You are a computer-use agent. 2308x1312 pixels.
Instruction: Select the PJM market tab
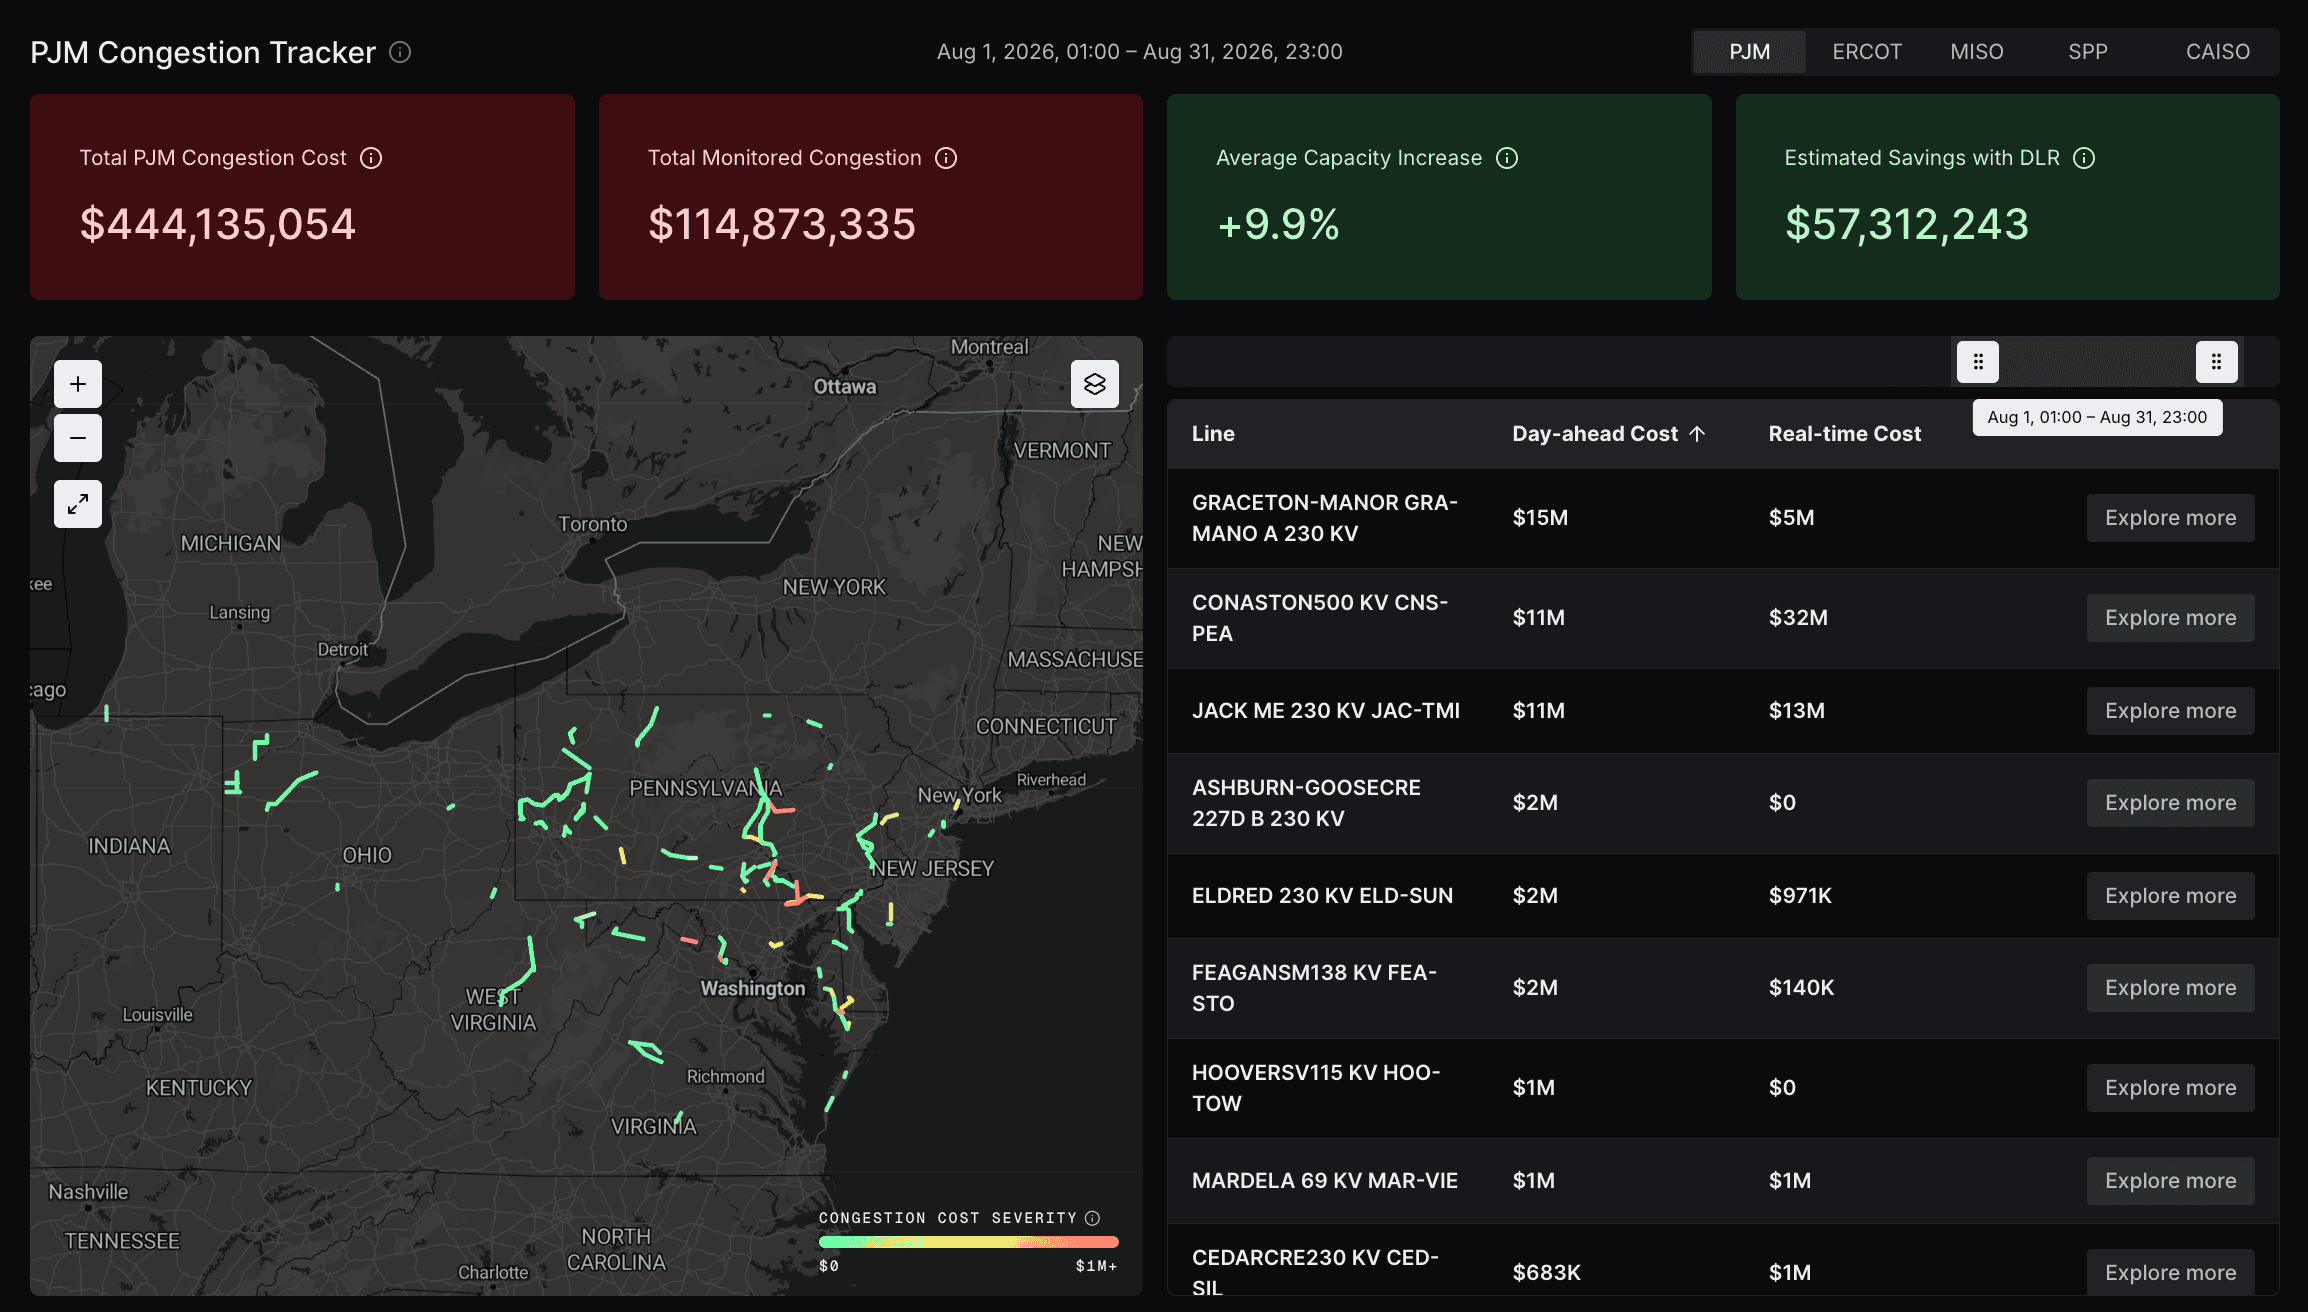pos(1749,52)
